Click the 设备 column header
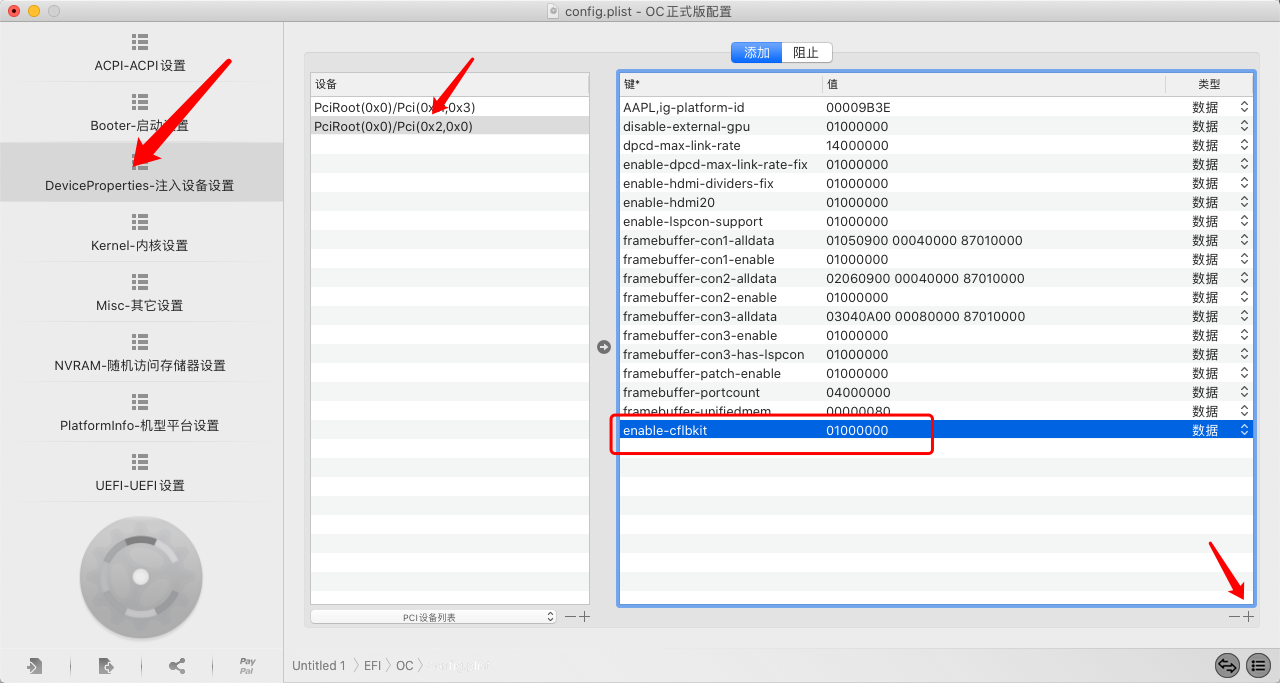The width and height of the screenshot is (1280, 683). click(450, 84)
